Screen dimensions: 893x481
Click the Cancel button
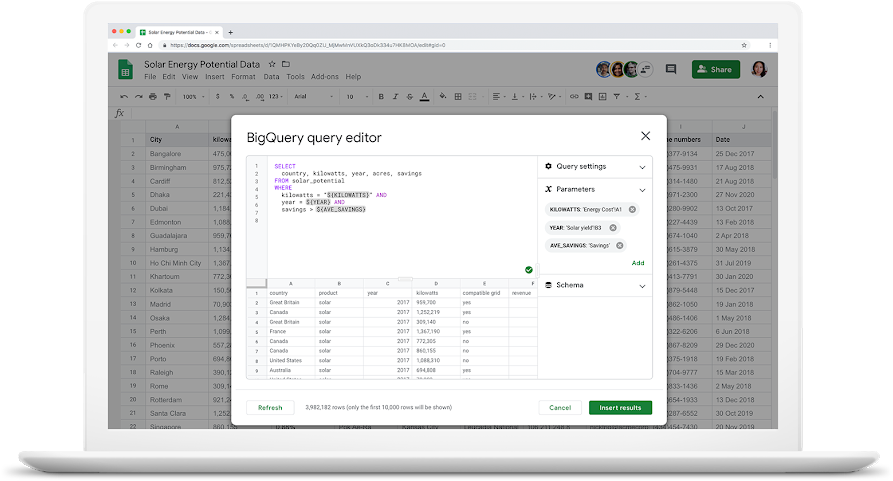click(560, 408)
